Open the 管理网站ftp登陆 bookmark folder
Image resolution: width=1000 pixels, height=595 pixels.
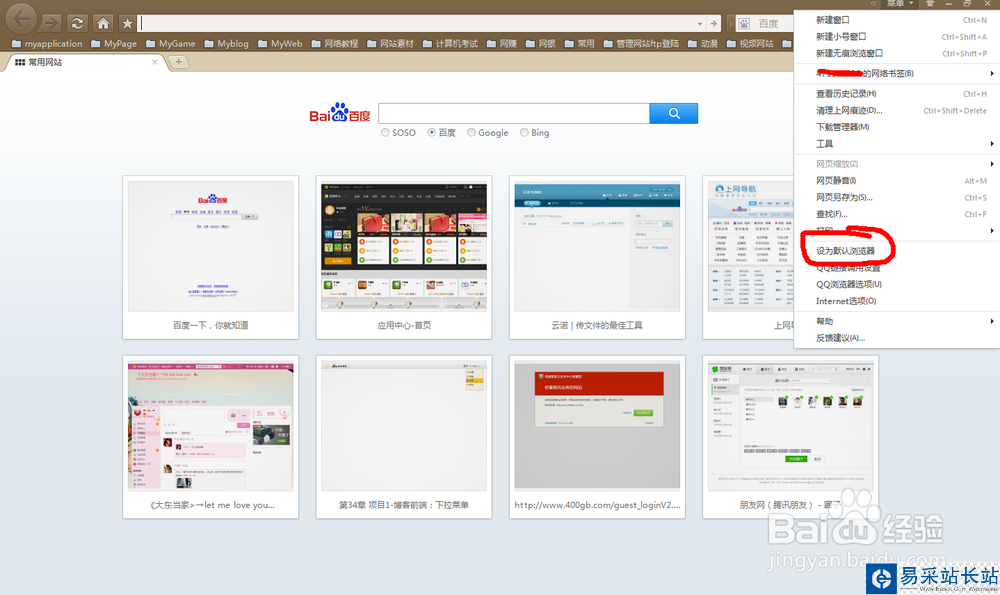point(641,43)
